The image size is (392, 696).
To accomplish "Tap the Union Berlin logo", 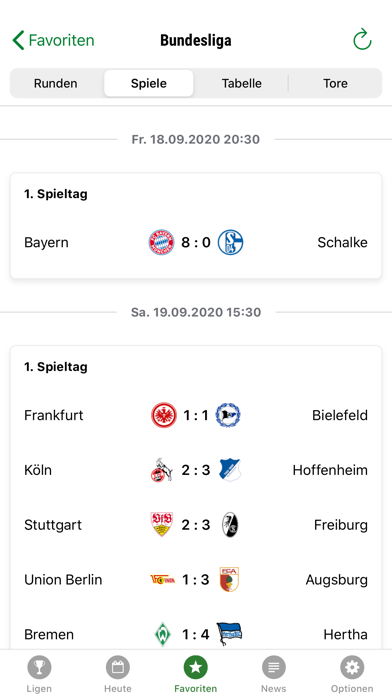I will pyautogui.click(x=163, y=580).
